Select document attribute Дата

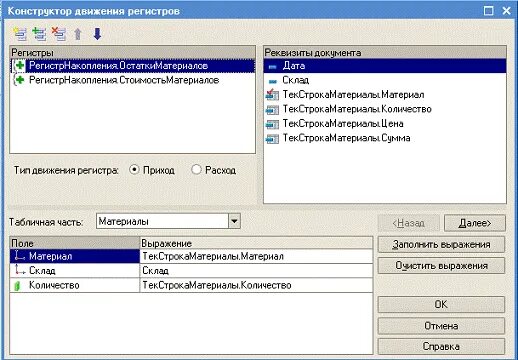pyautogui.click(x=385, y=66)
